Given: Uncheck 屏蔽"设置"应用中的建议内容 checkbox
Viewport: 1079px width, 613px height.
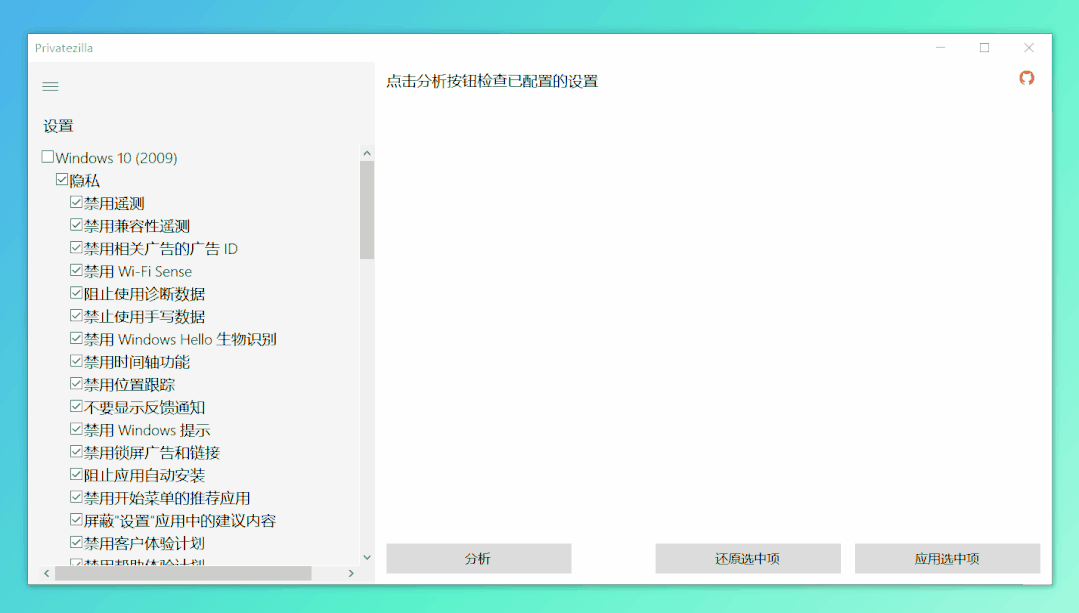Looking at the screenshot, I should coord(76,520).
